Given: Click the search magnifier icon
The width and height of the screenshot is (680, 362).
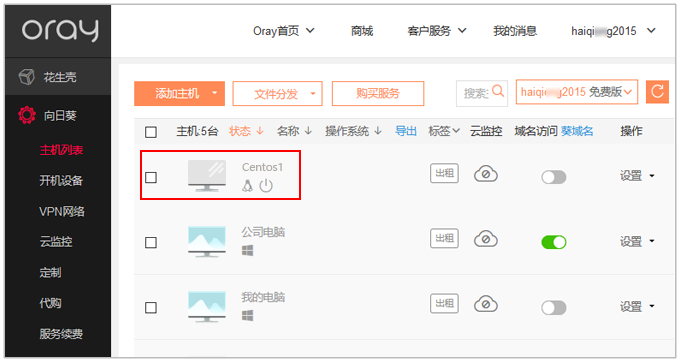Looking at the screenshot, I should point(498,91).
